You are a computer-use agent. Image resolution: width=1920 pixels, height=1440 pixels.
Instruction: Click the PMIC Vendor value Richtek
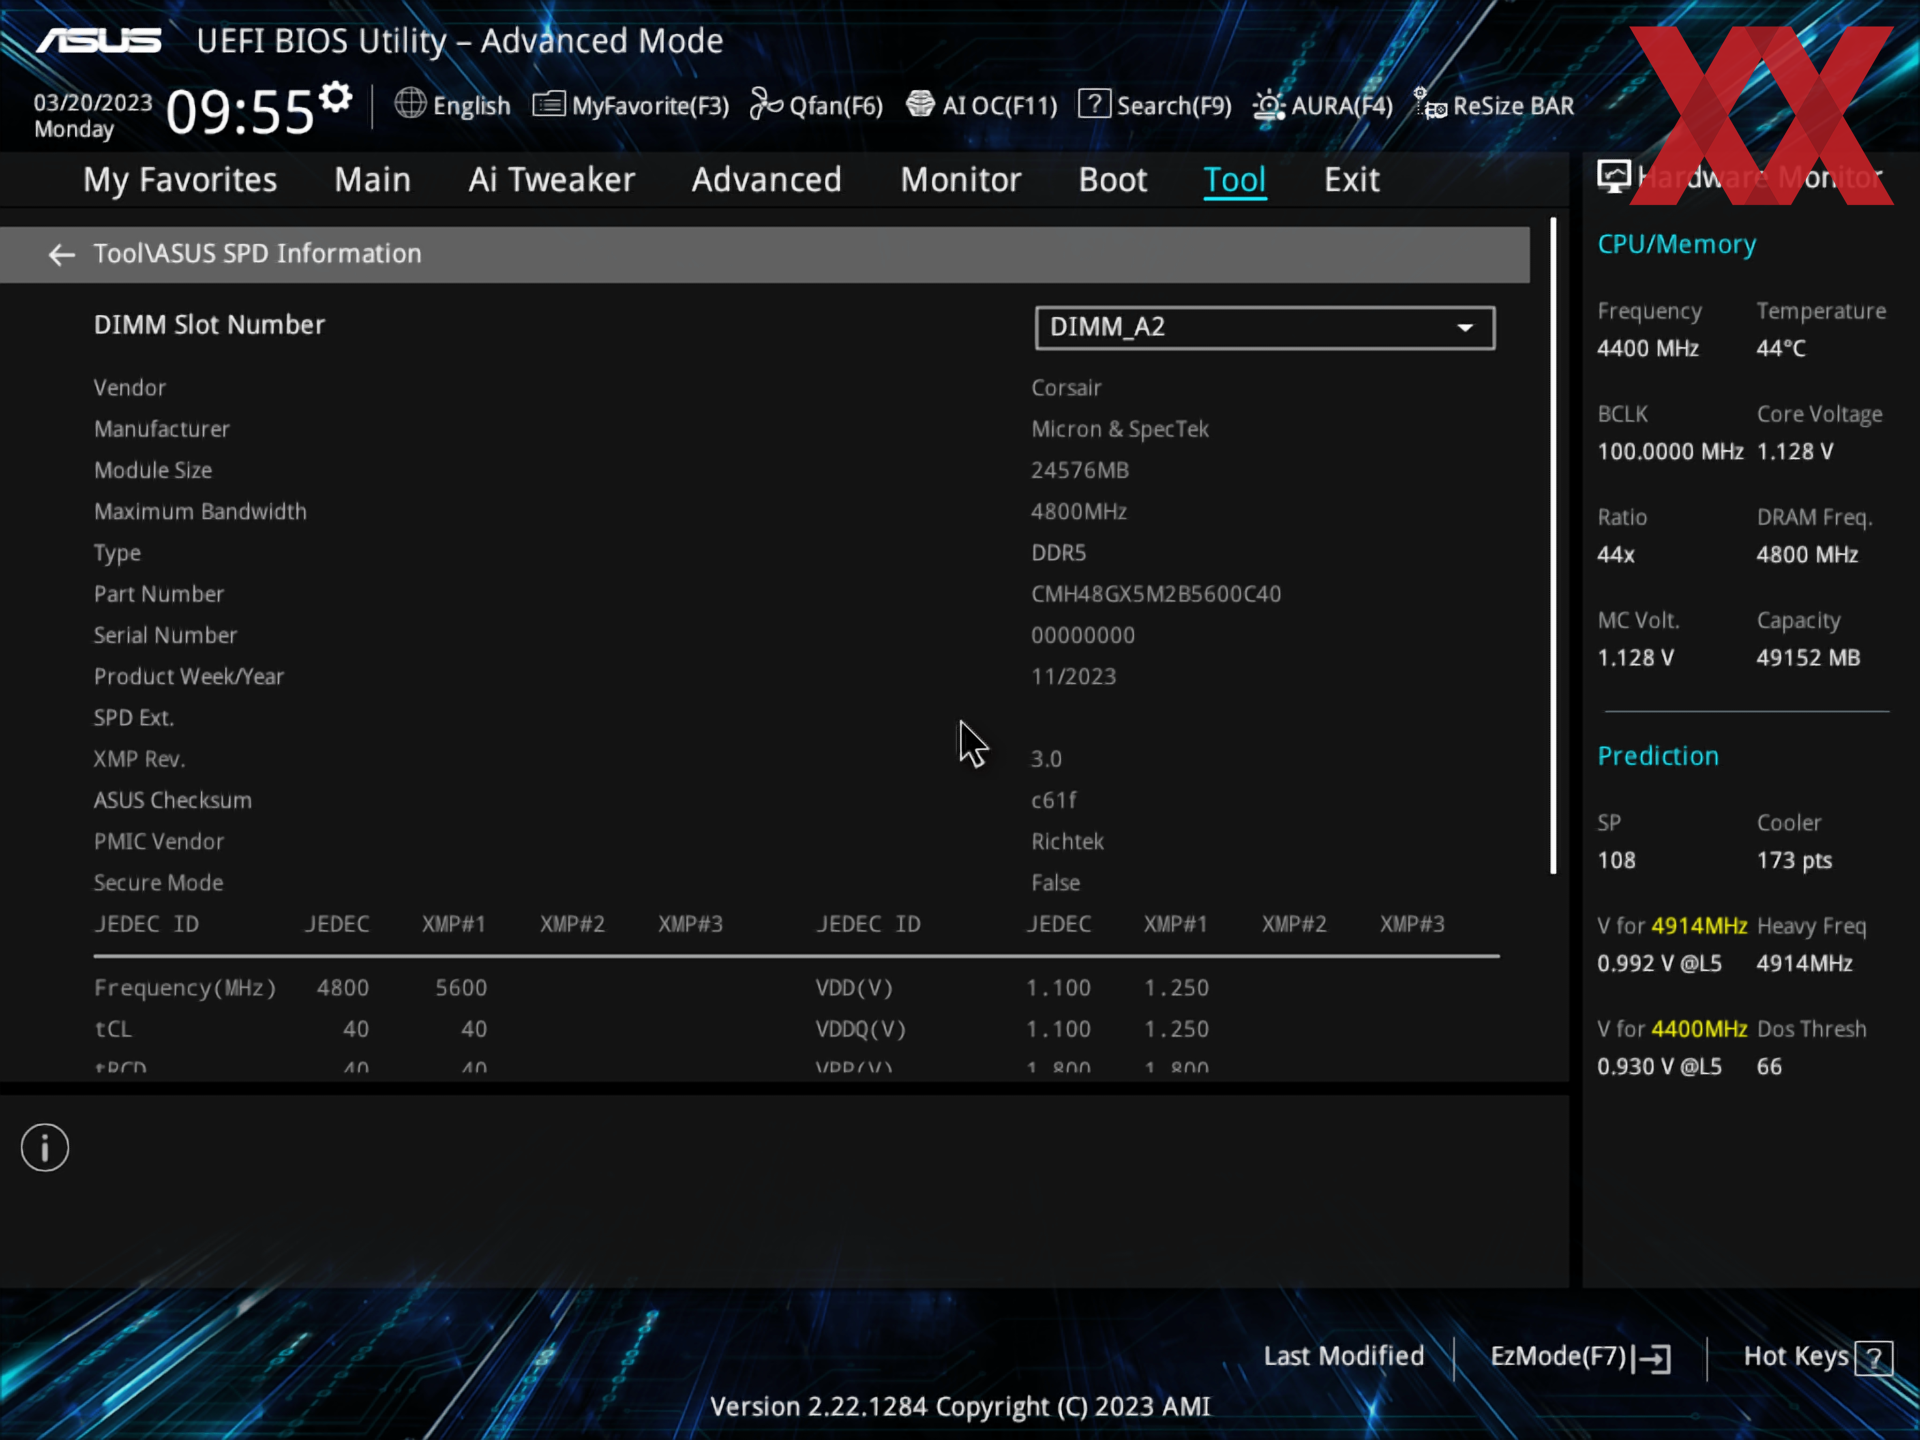(x=1068, y=842)
